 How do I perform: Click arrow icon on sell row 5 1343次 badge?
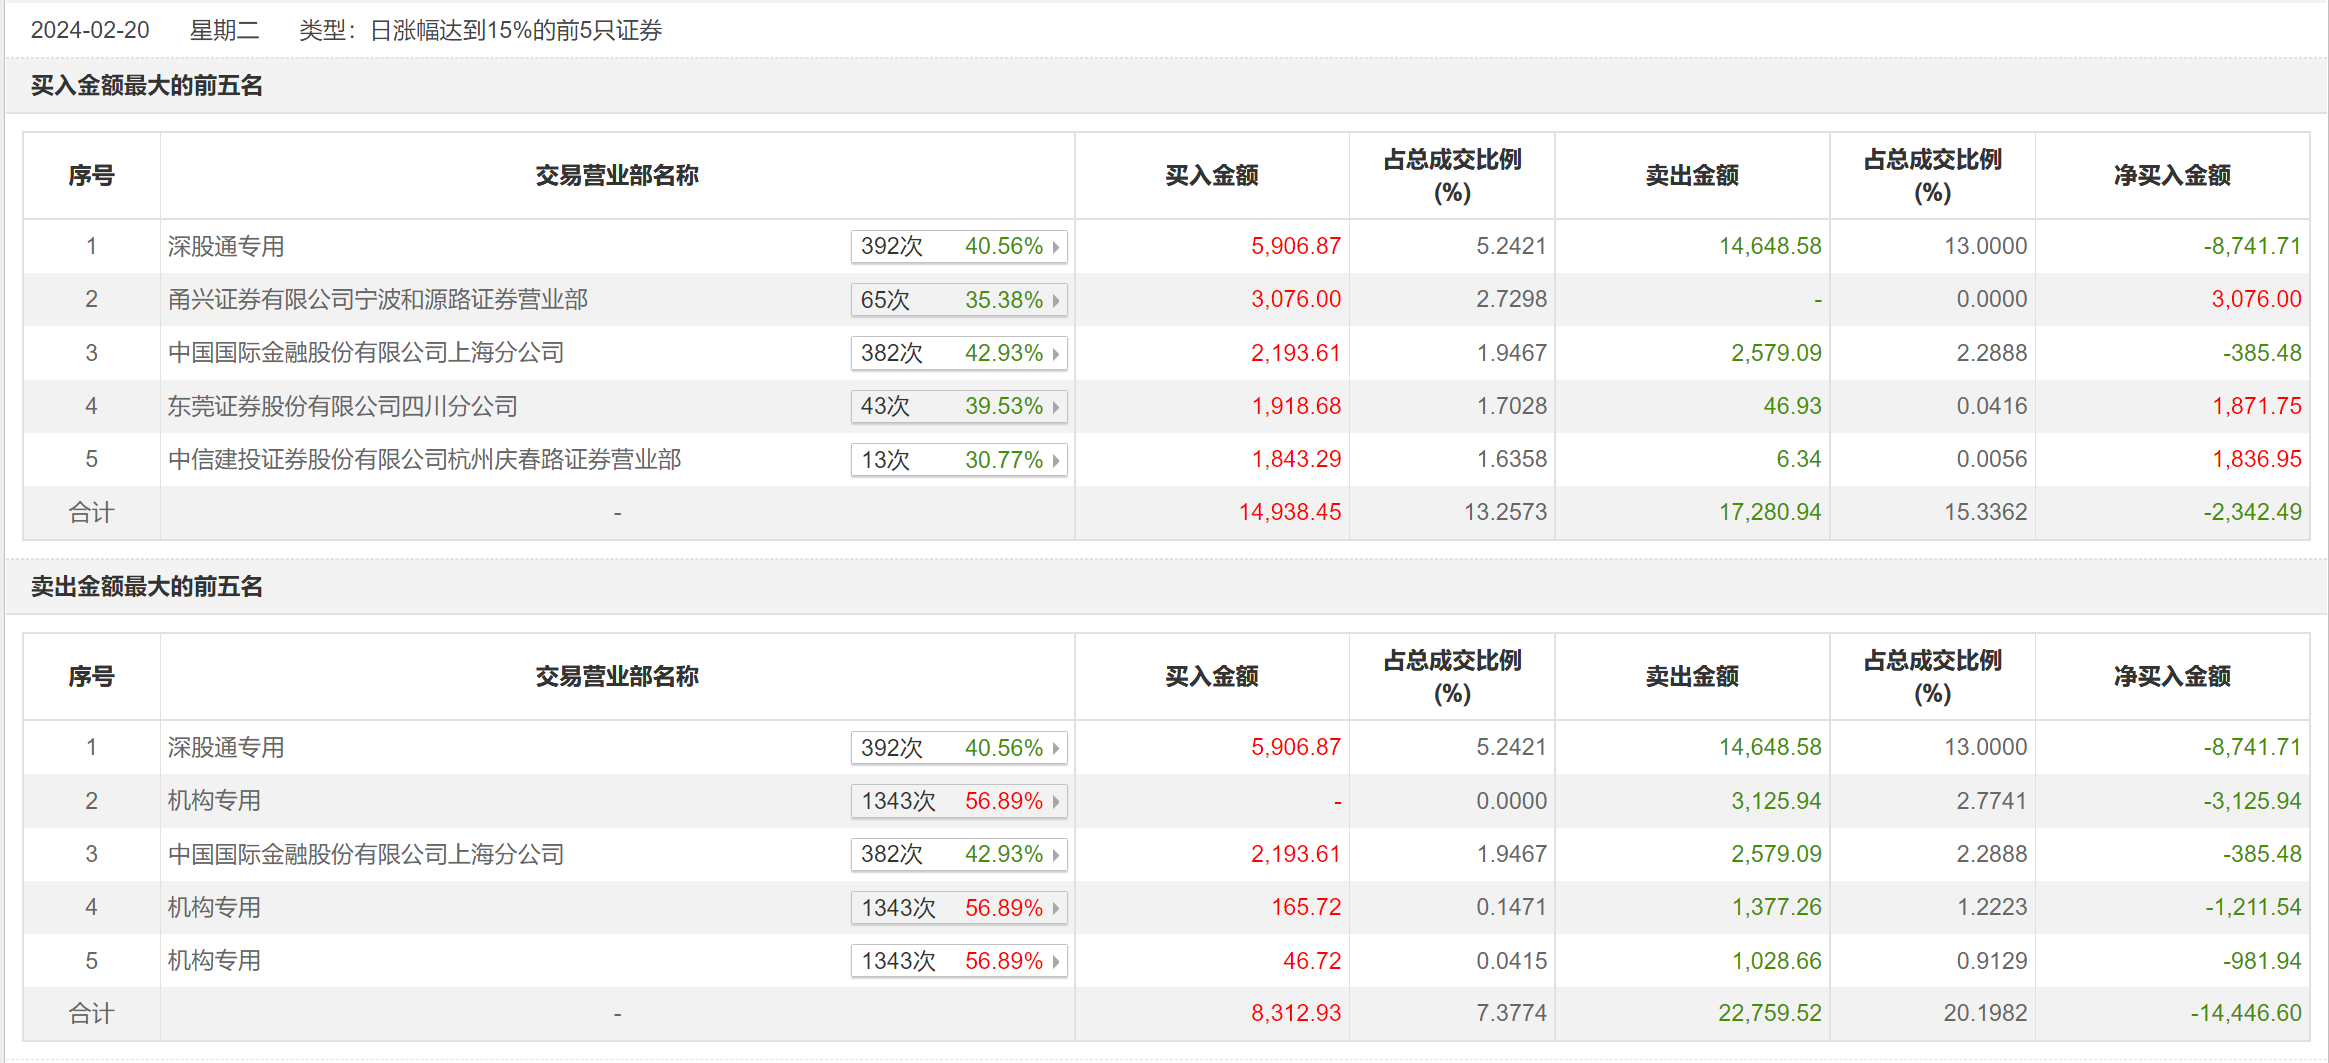pos(1056,962)
